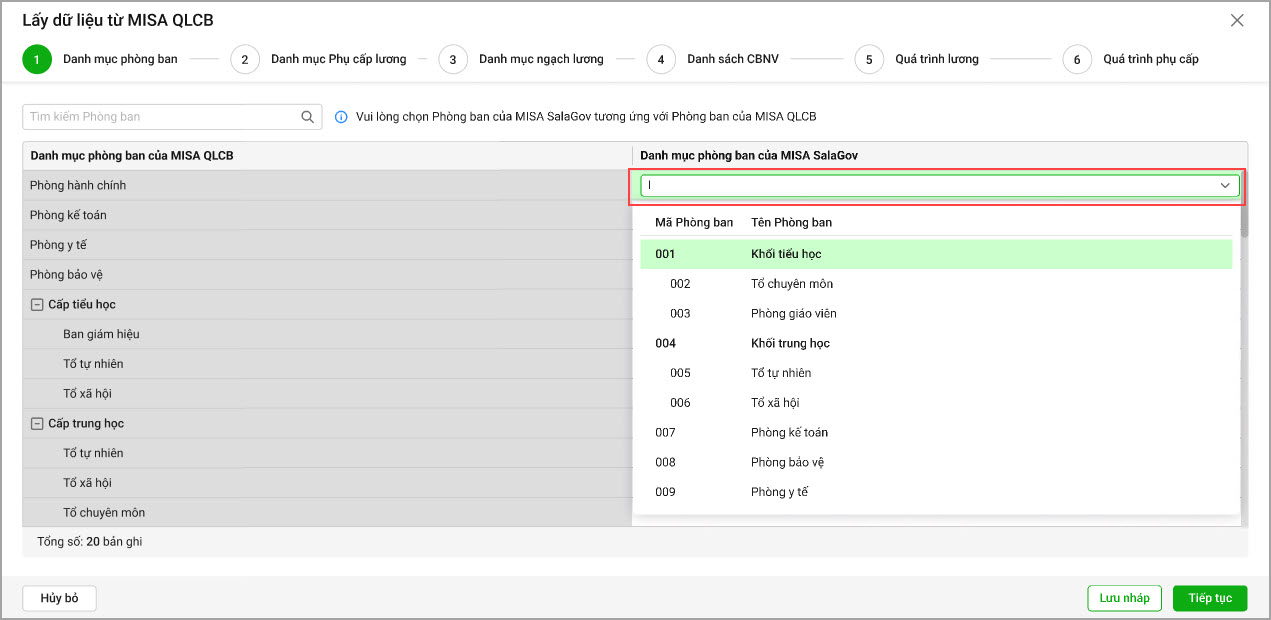
Task: Click the blue info icon
Action: click(341, 117)
